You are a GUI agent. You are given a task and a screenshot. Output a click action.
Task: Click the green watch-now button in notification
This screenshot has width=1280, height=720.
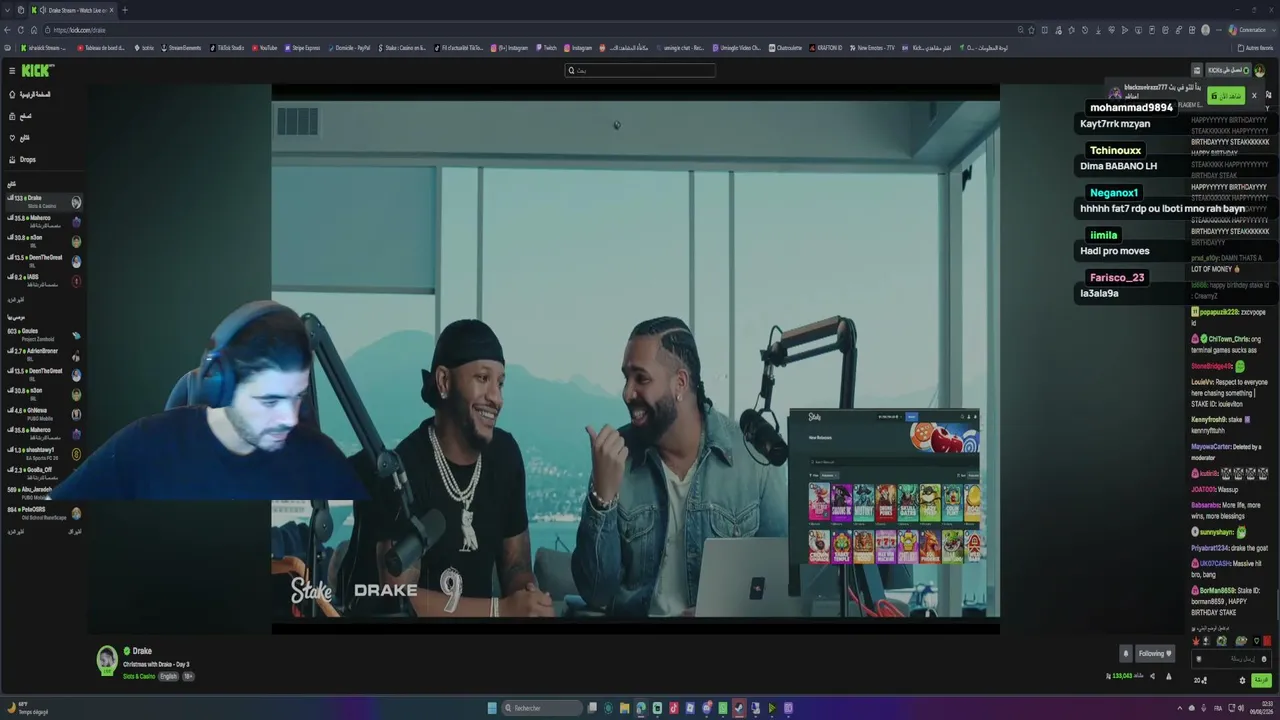[1226, 96]
